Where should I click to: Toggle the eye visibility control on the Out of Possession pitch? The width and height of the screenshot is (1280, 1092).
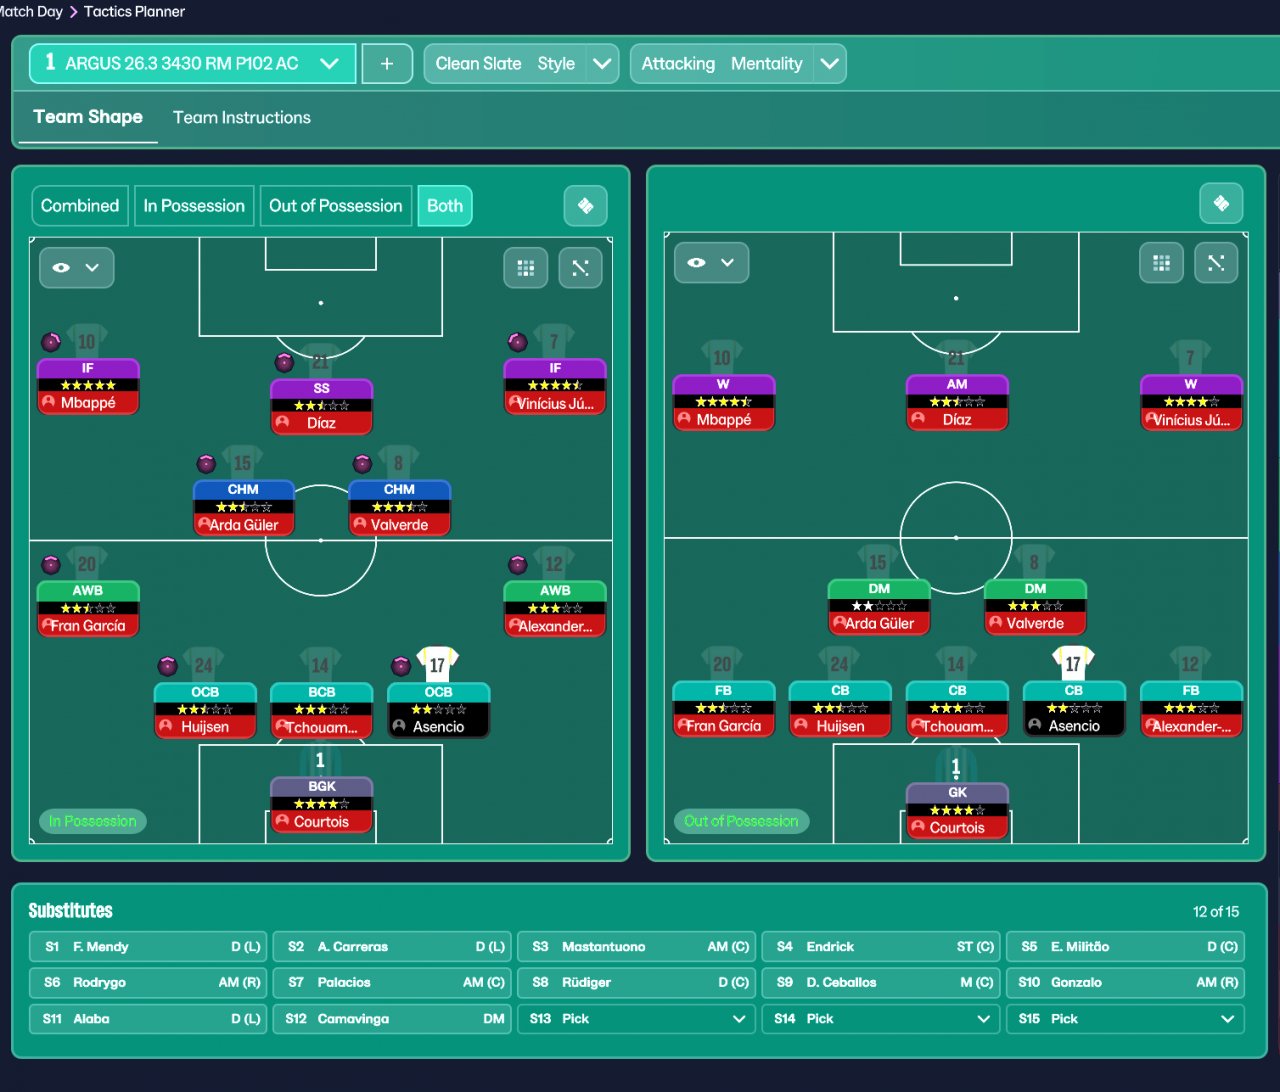(711, 263)
